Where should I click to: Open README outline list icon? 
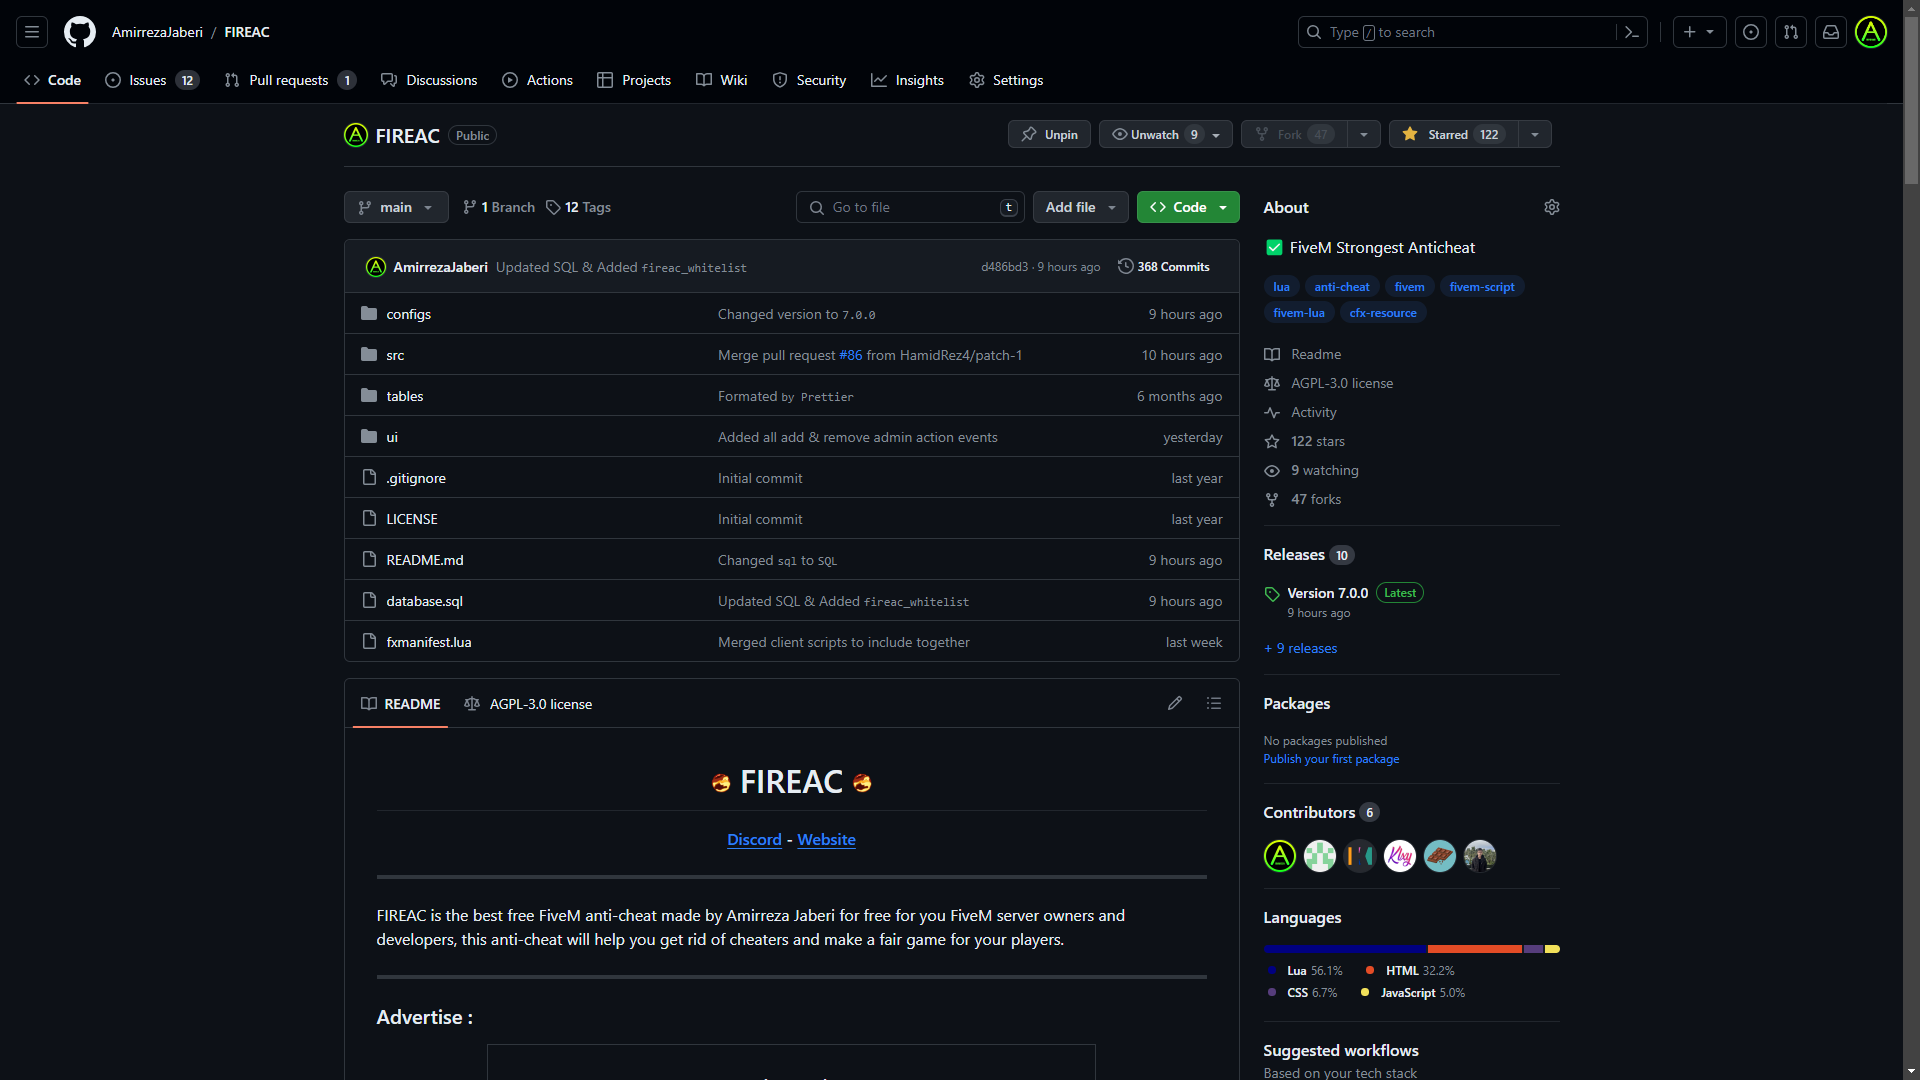pos(1214,703)
